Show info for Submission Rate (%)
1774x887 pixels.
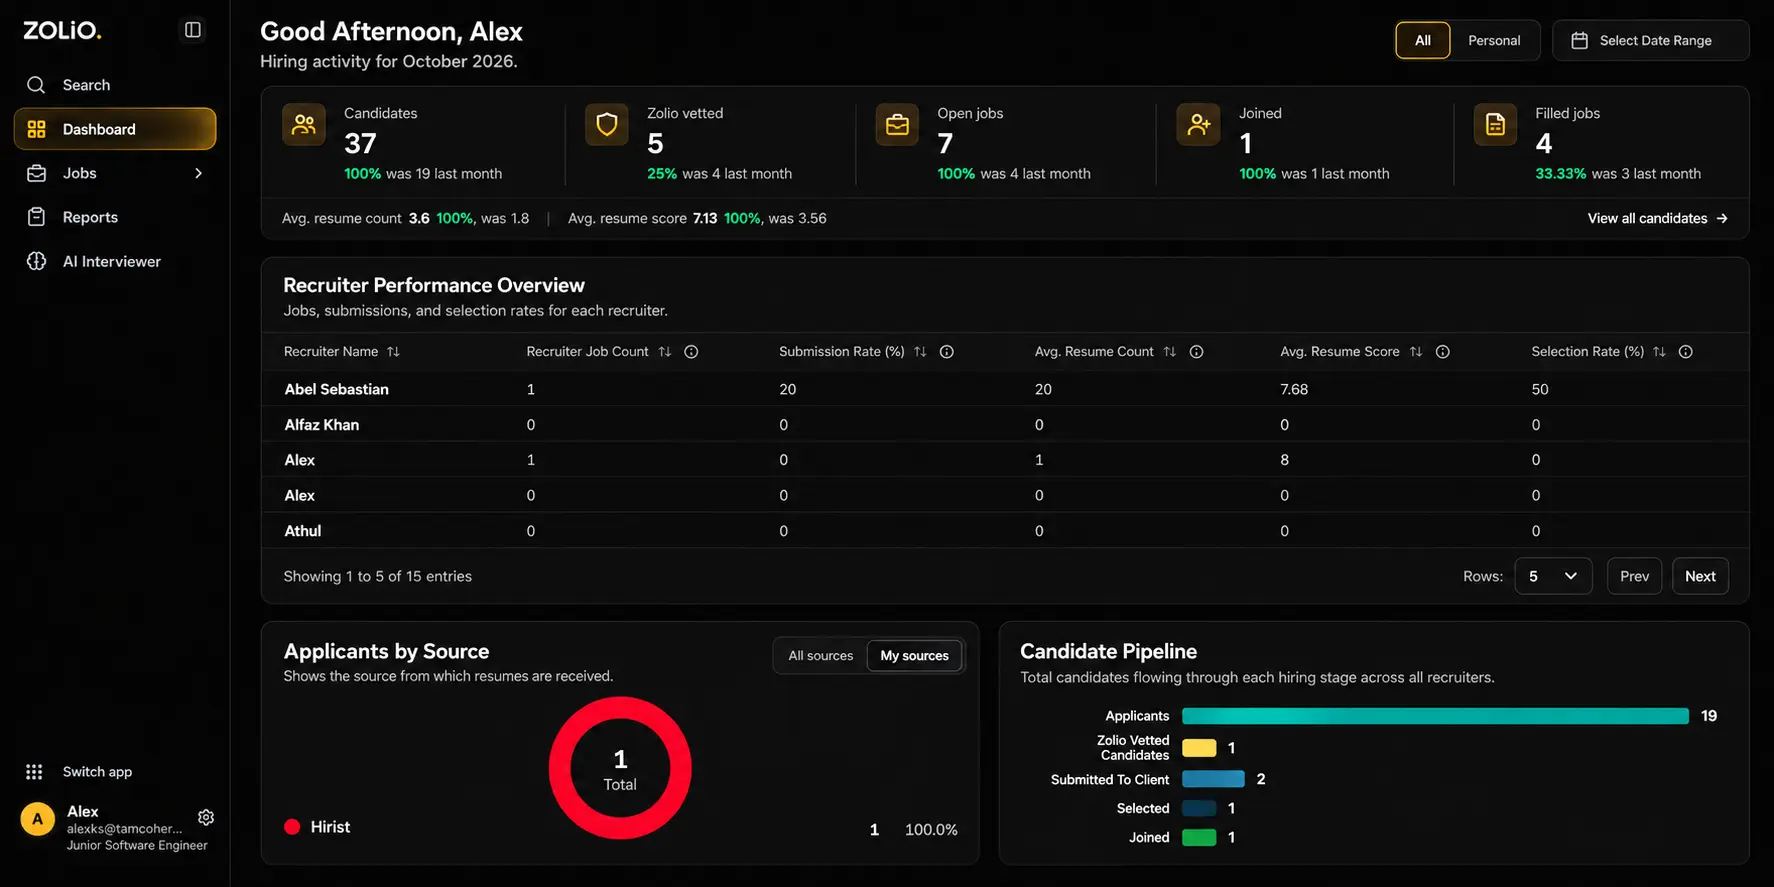[946, 352]
